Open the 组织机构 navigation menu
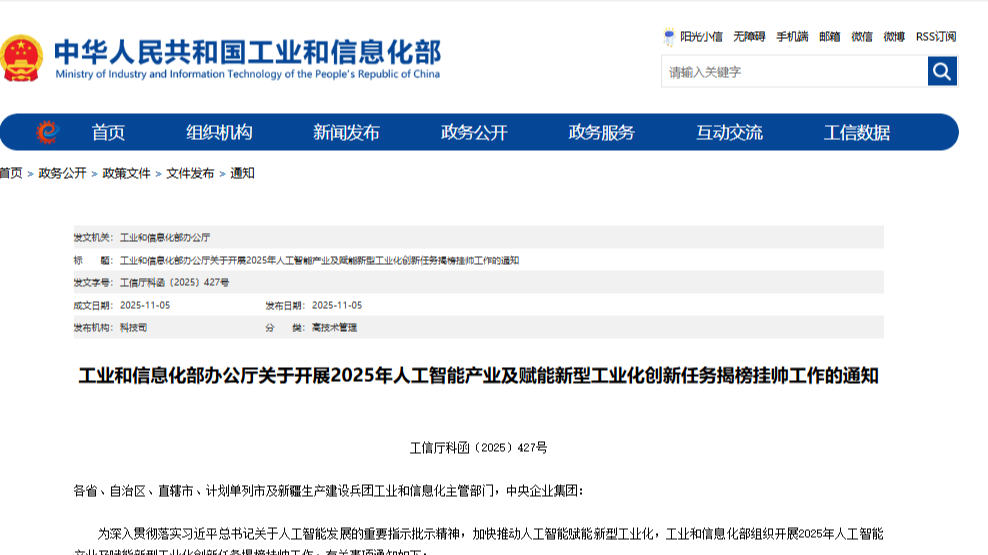 [219, 132]
